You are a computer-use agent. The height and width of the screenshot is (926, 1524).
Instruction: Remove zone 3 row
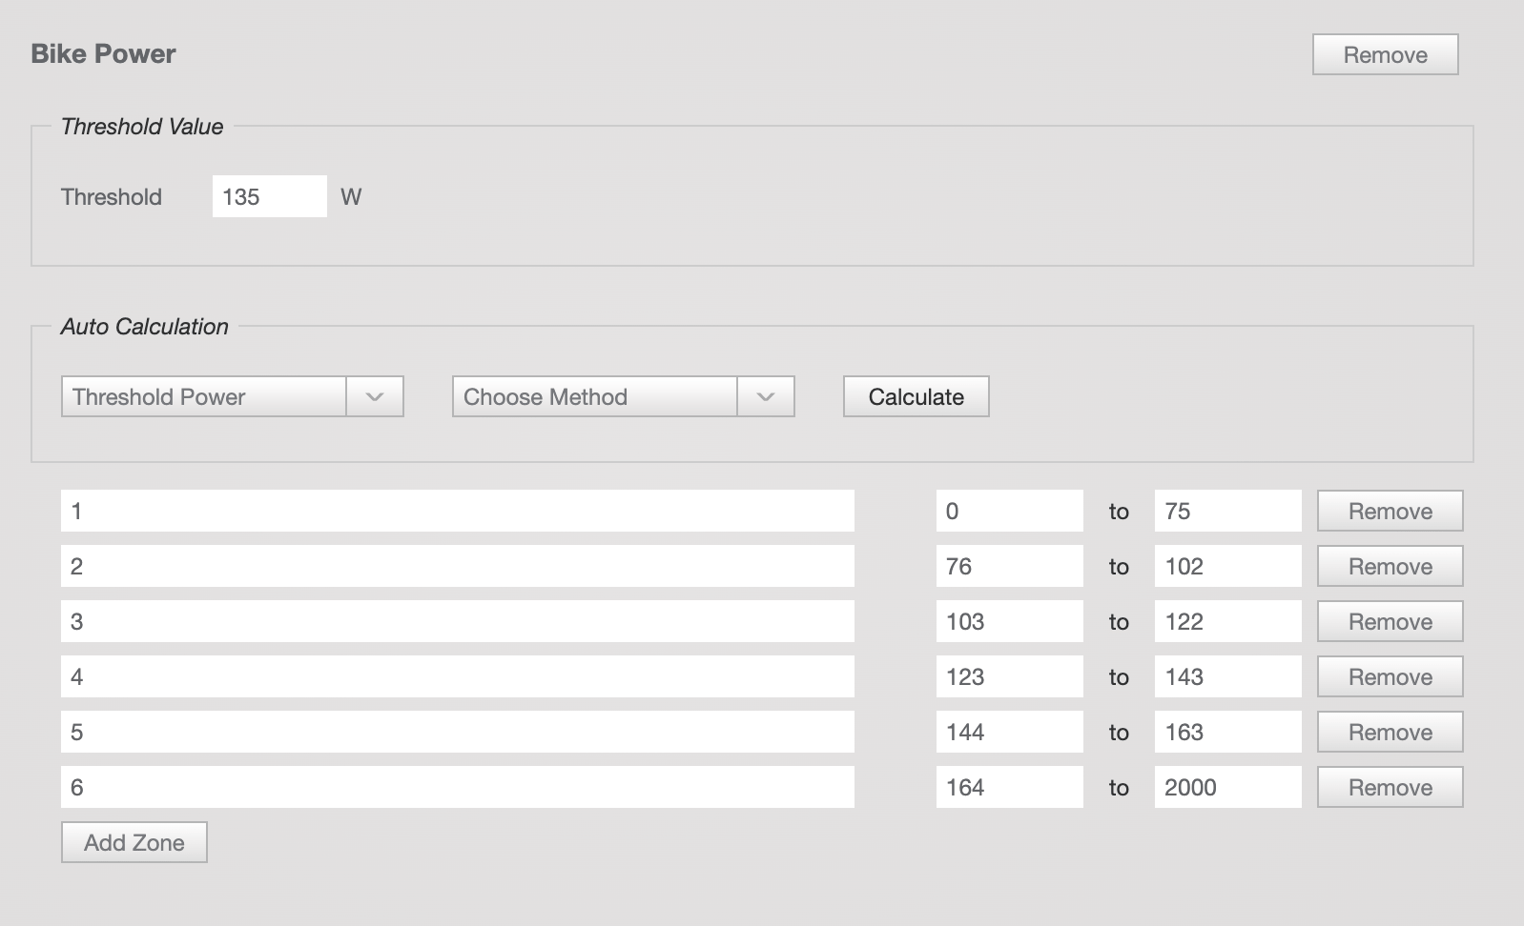[x=1389, y=621]
